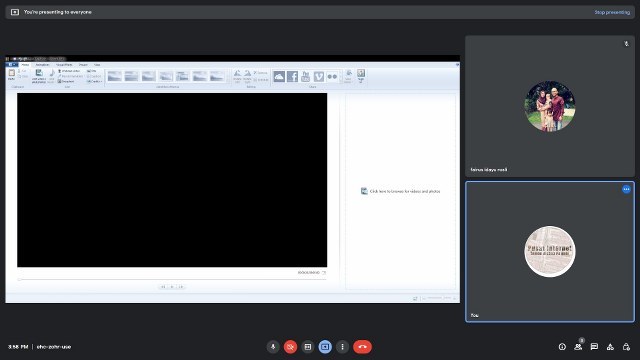Viewport: 640px width, 360px height.
Task: Open host controls lock icon
Action: tap(626, 347)
